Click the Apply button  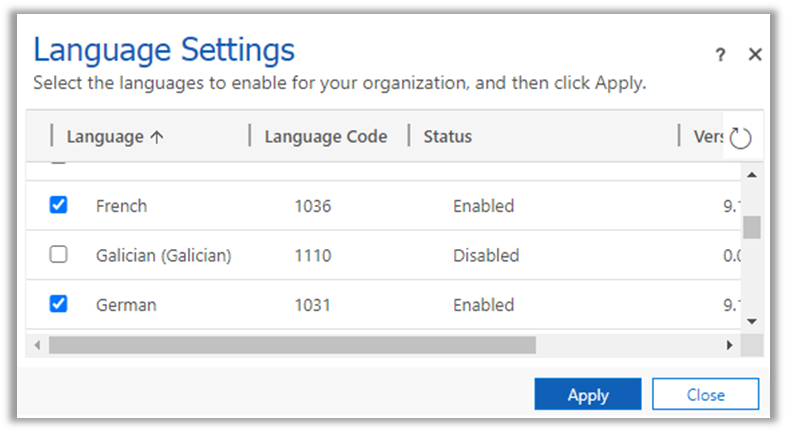[x=588, y=395]
